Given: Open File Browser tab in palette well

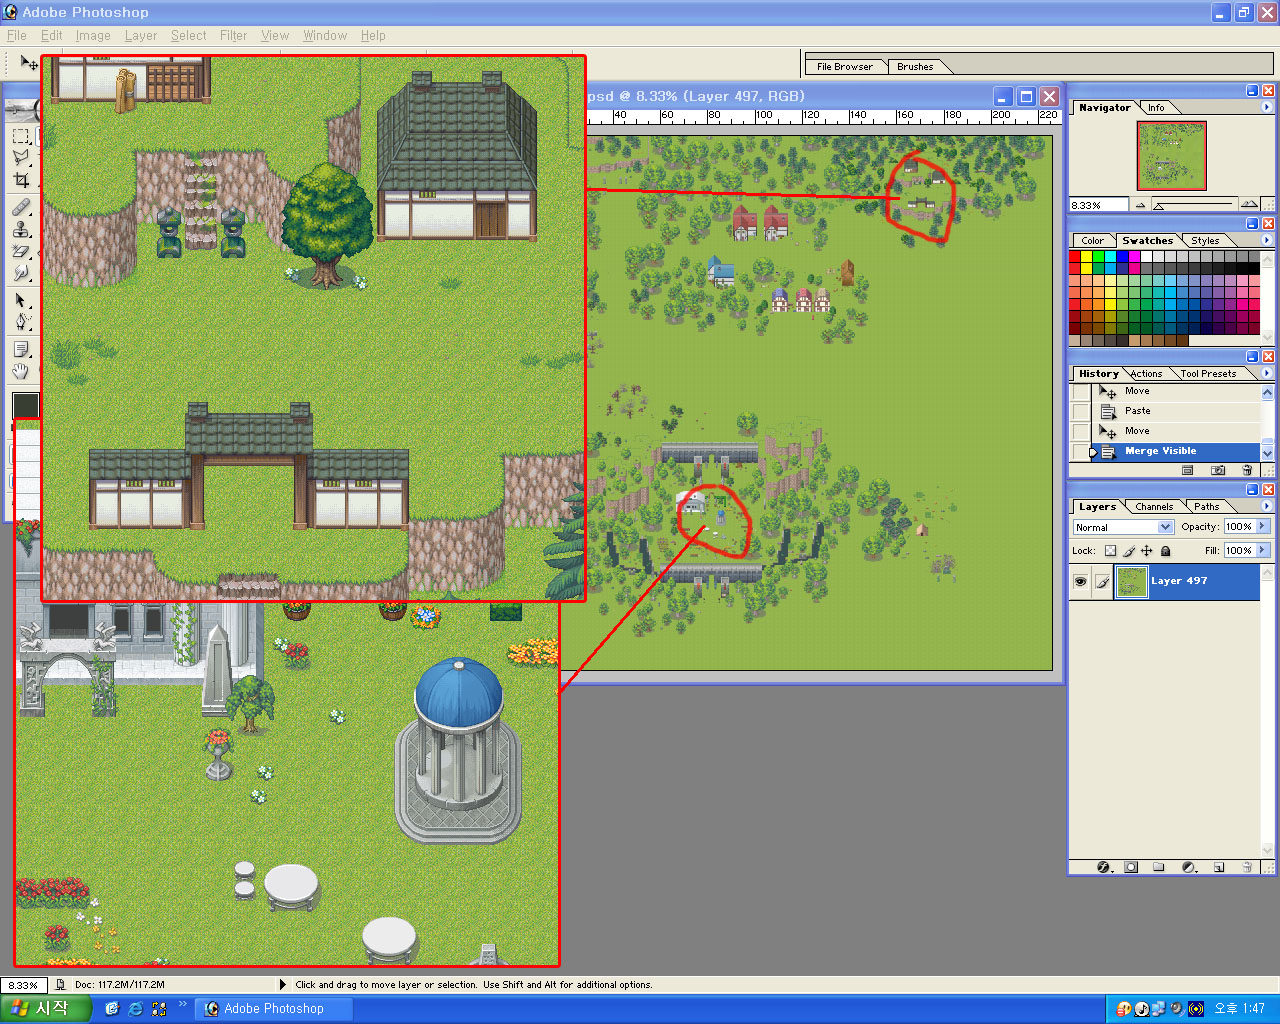Looking at the screenshot, I should pos(844,67).
